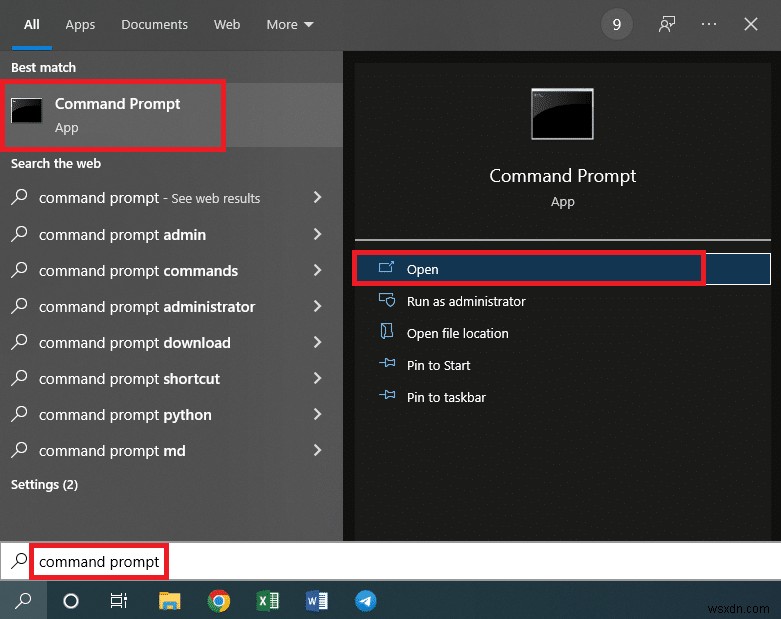The image size is (781, 619).
Task: Open File Explorer from the taskbar
Action: point(170,601)
